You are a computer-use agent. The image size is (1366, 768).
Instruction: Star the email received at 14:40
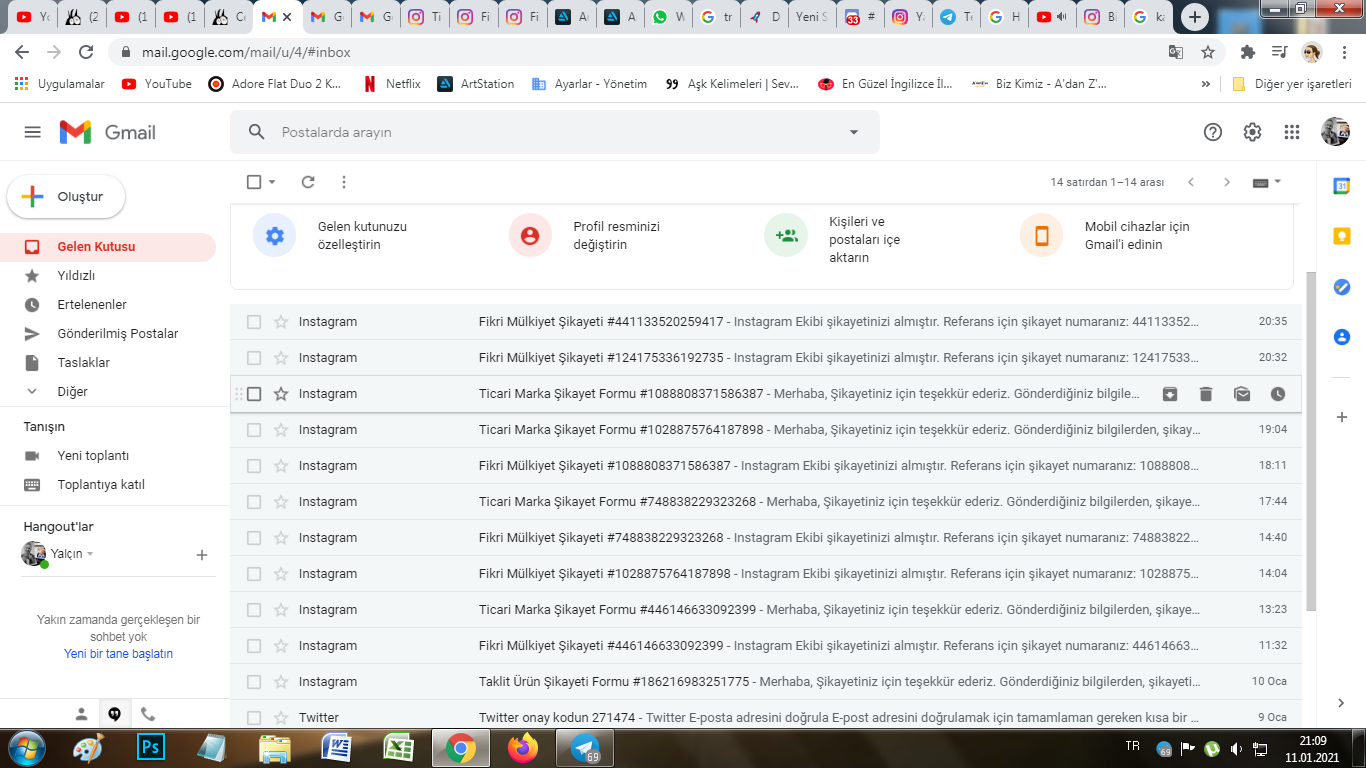tap(281, 538)
